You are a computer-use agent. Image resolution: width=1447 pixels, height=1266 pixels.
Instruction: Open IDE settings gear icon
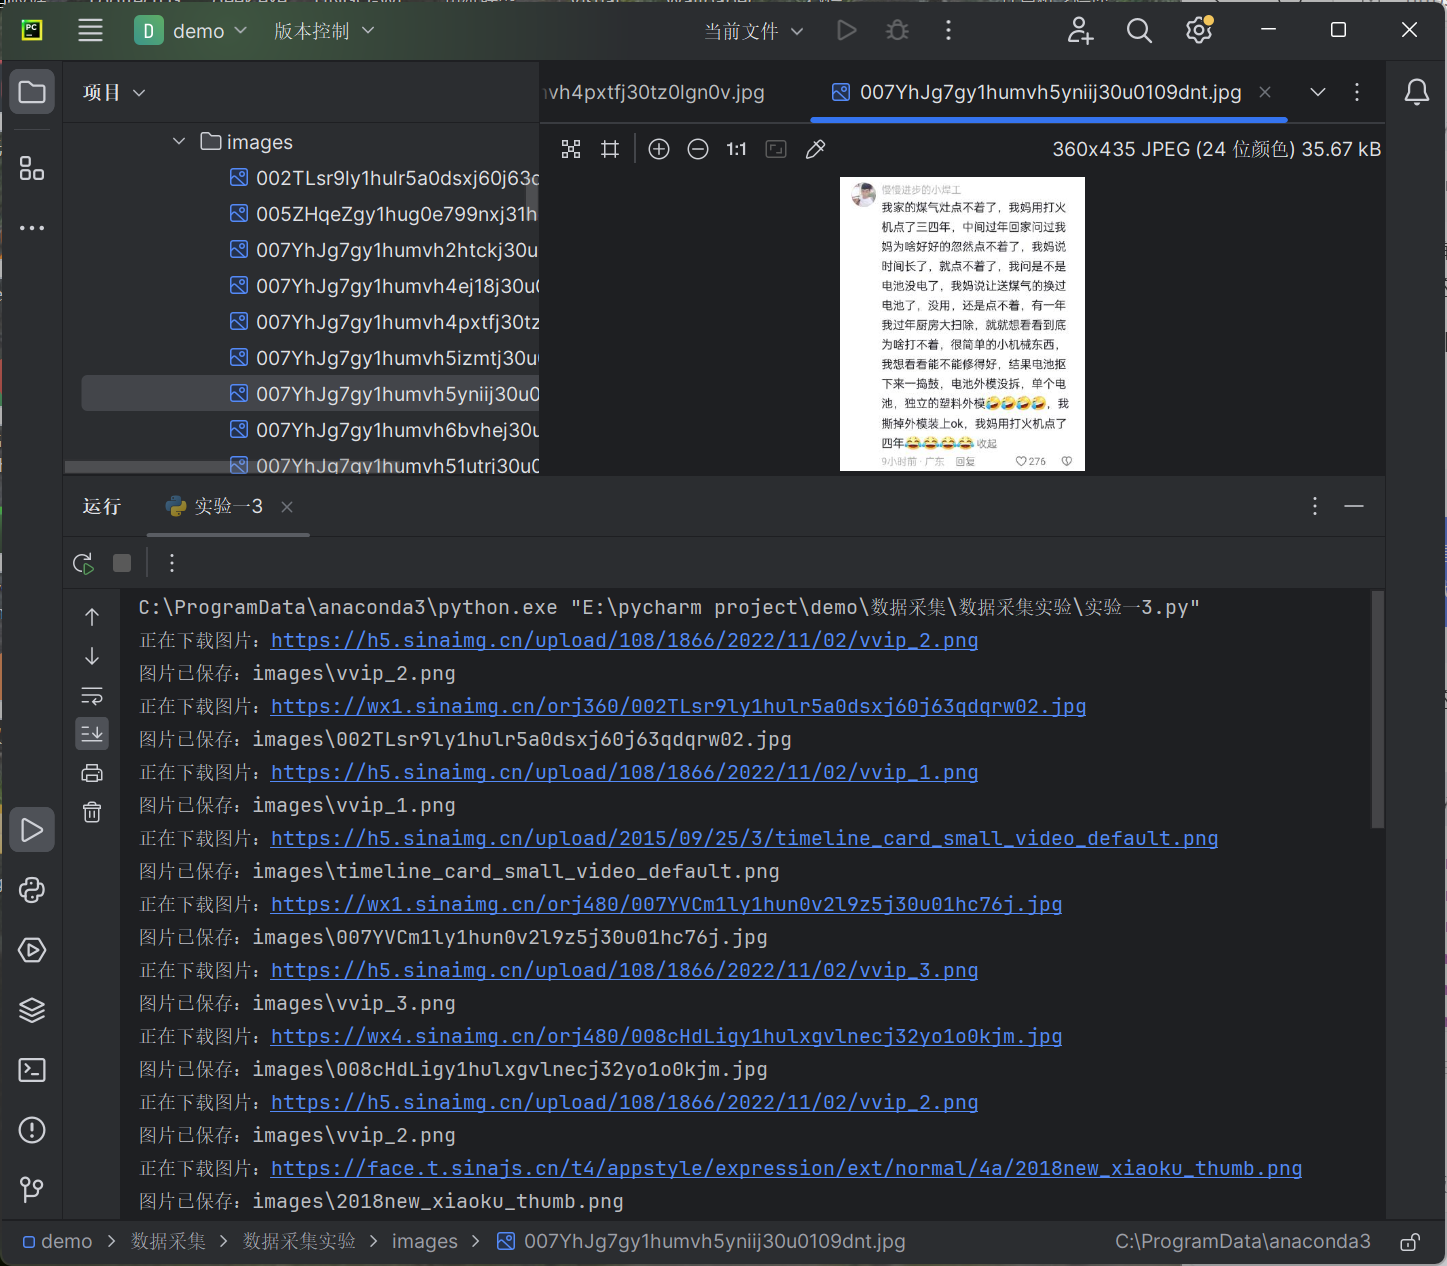1198,31
